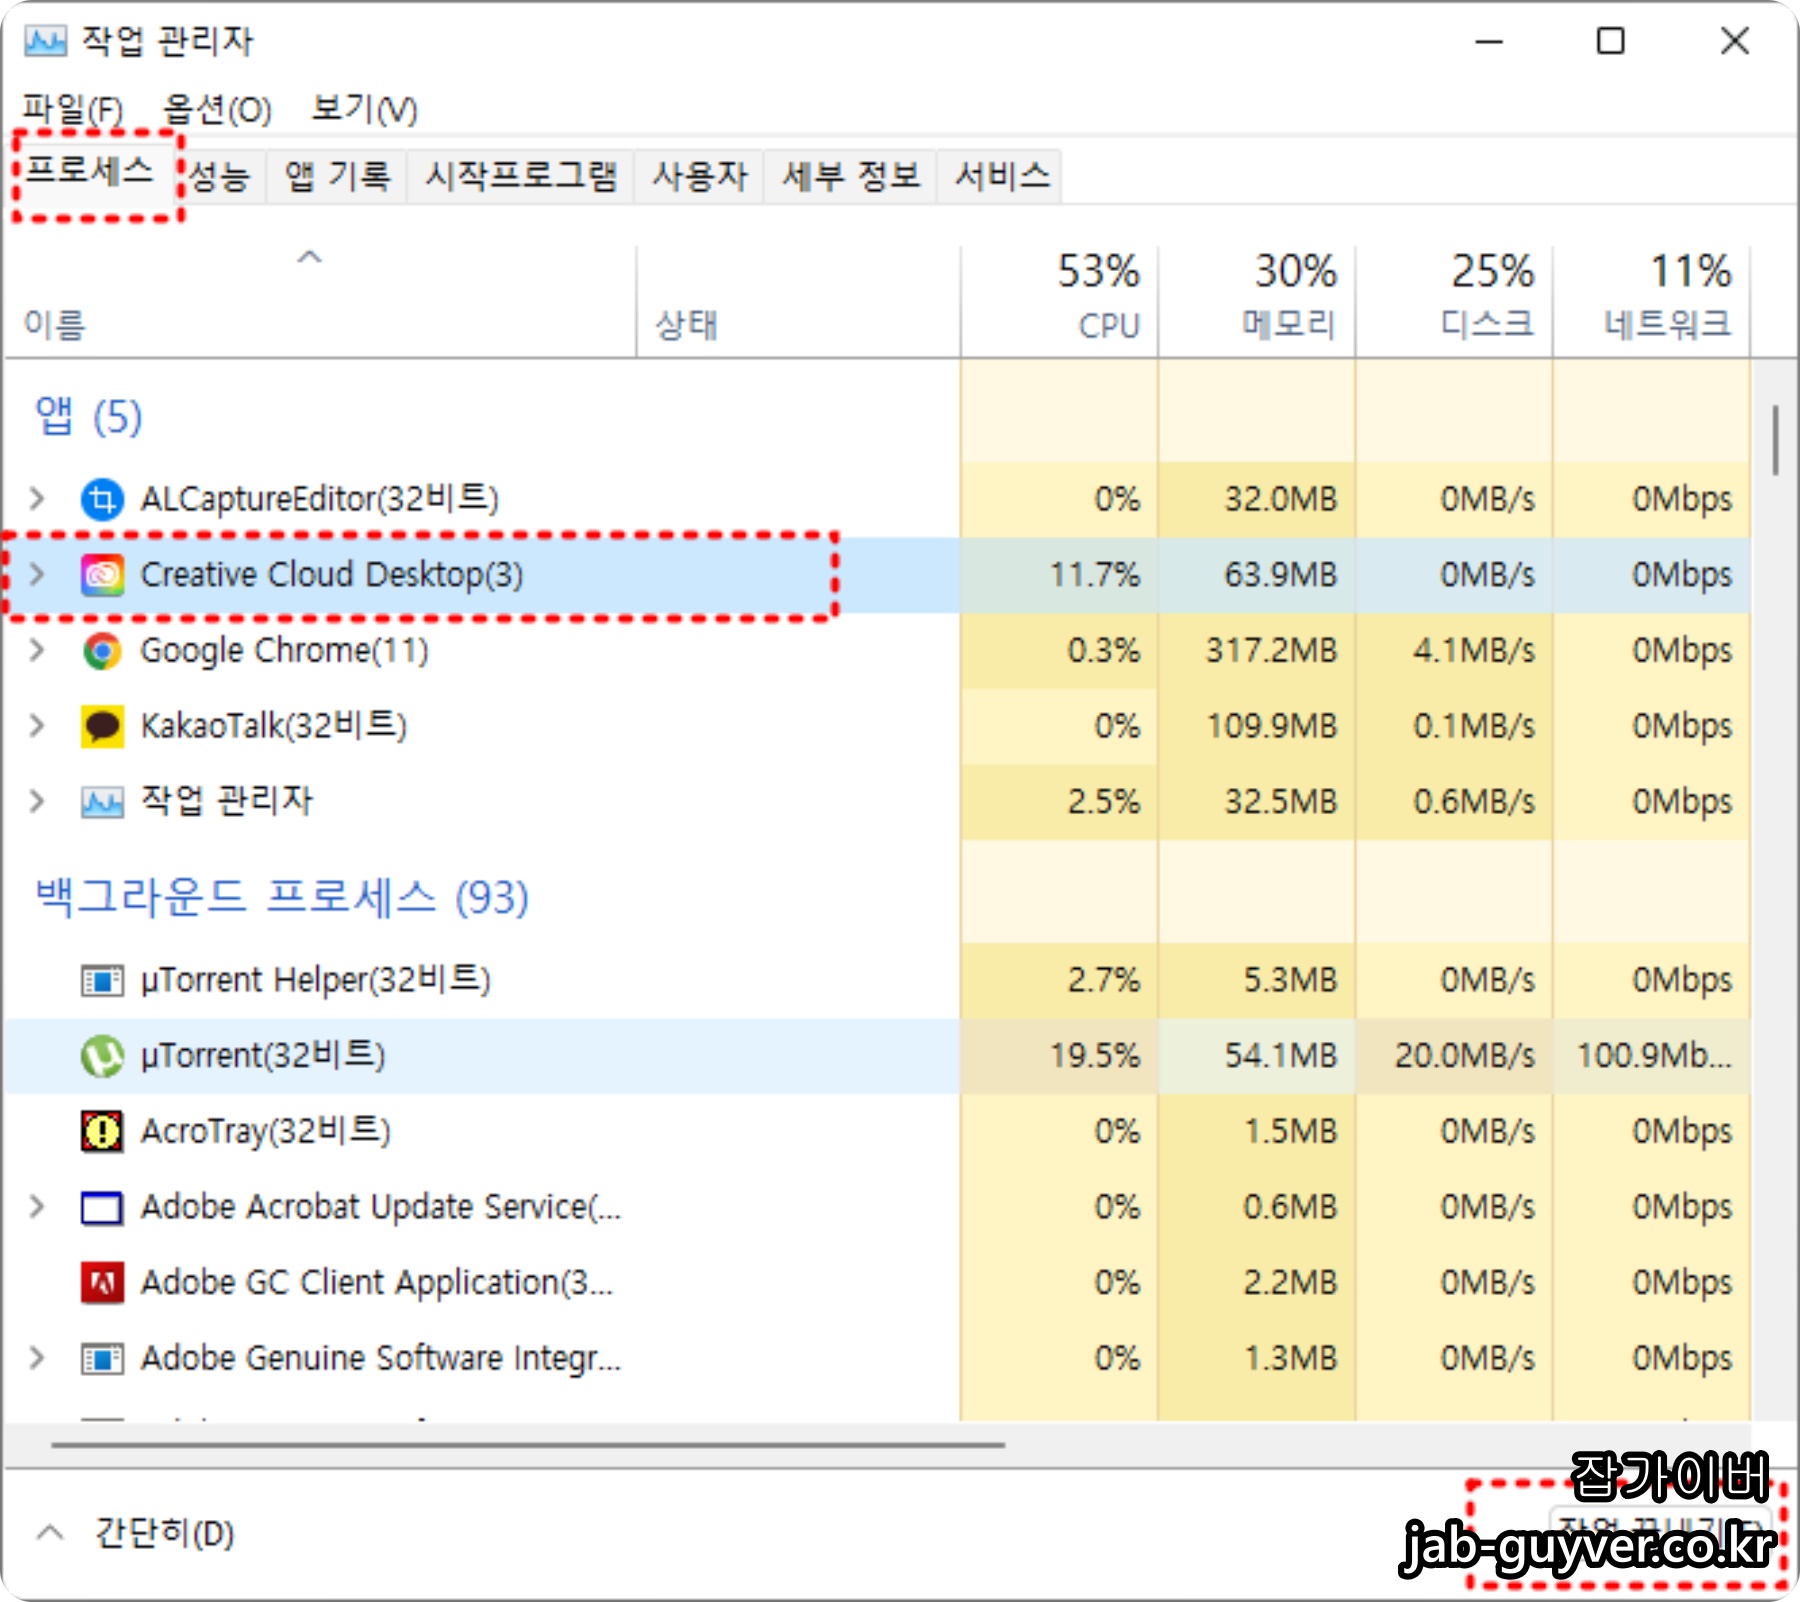Open the 옵션(O) menu
This screenshot has height=1602, width=1800.
point(217,109)
